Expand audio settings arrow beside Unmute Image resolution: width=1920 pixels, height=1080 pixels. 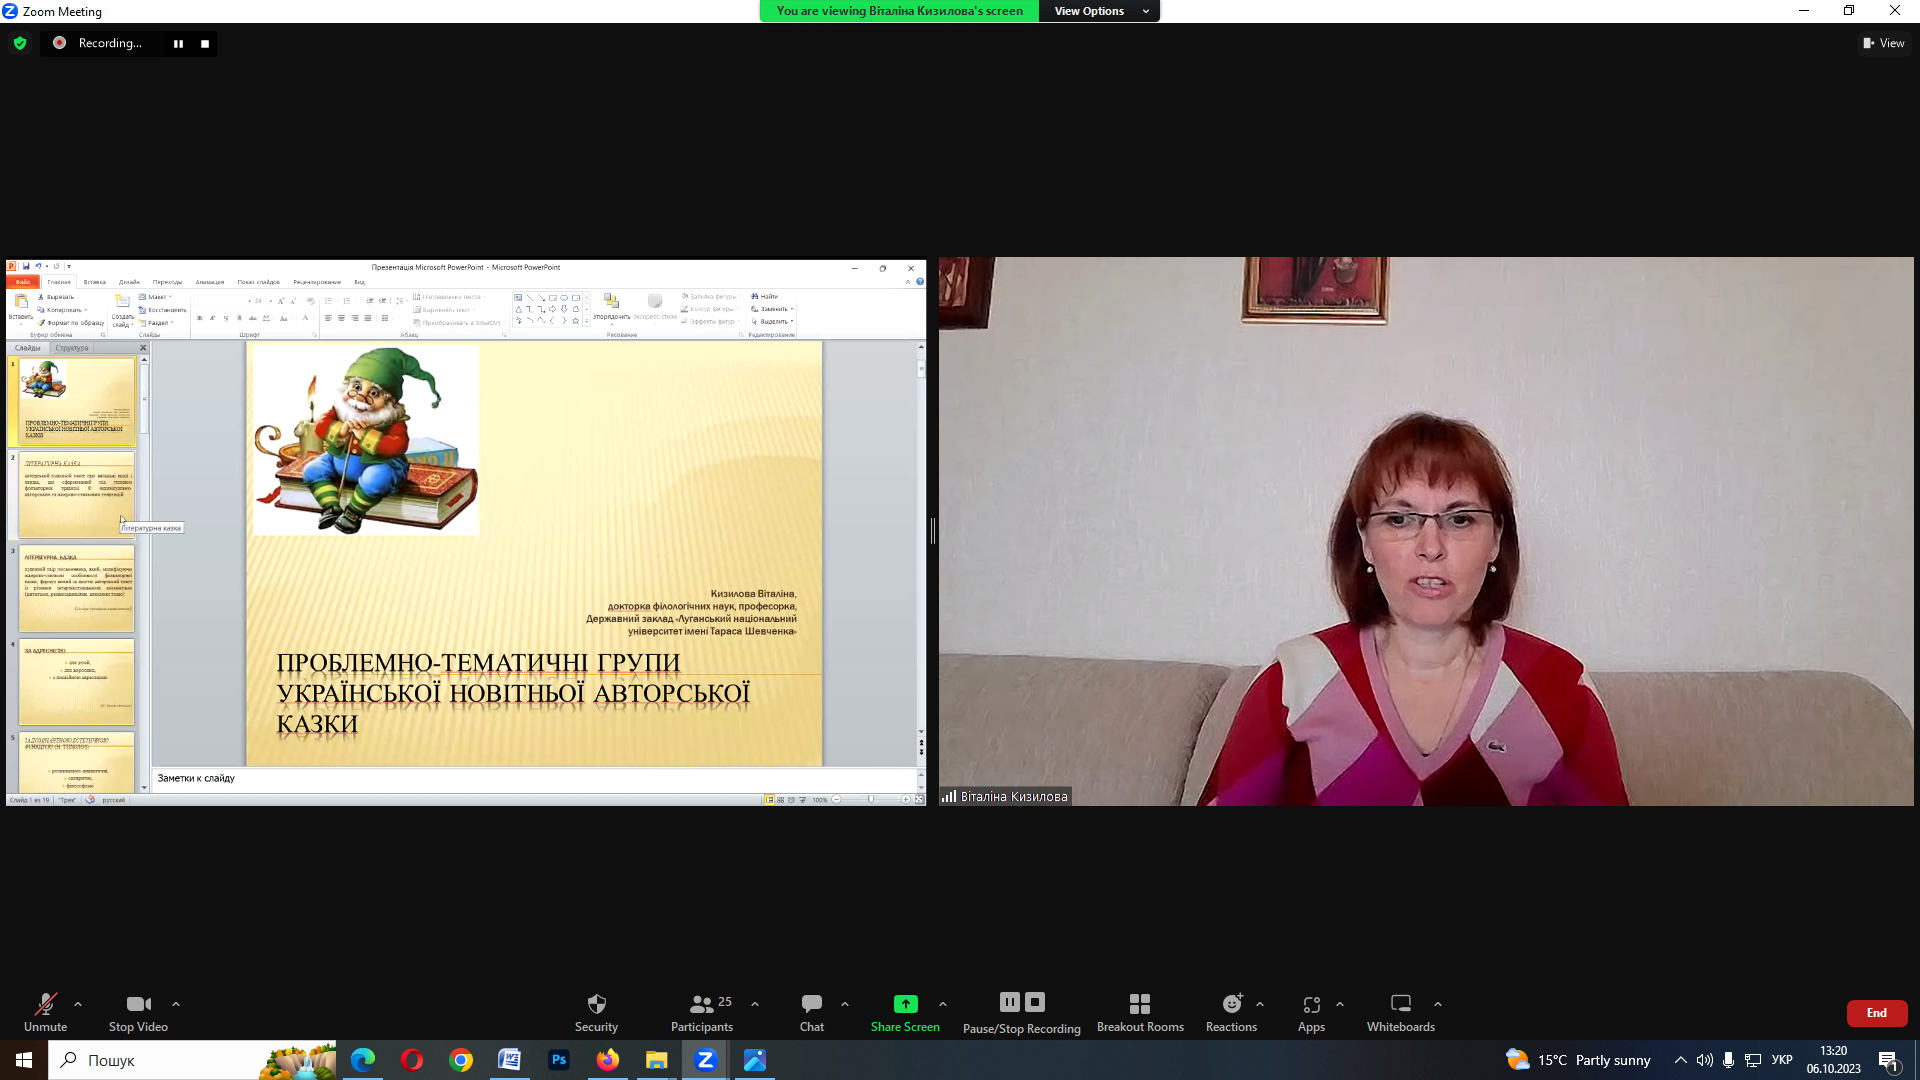point(78,1004)
